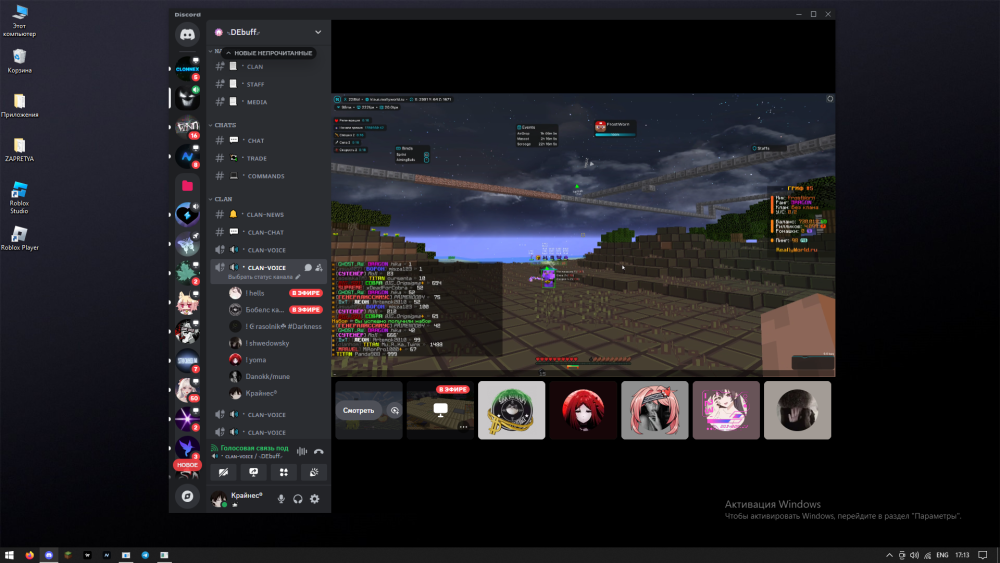Open the CLAN-NEWS channel
Image resolution: width=1000 pixels, height=563 pixels.
pos(268,215)
